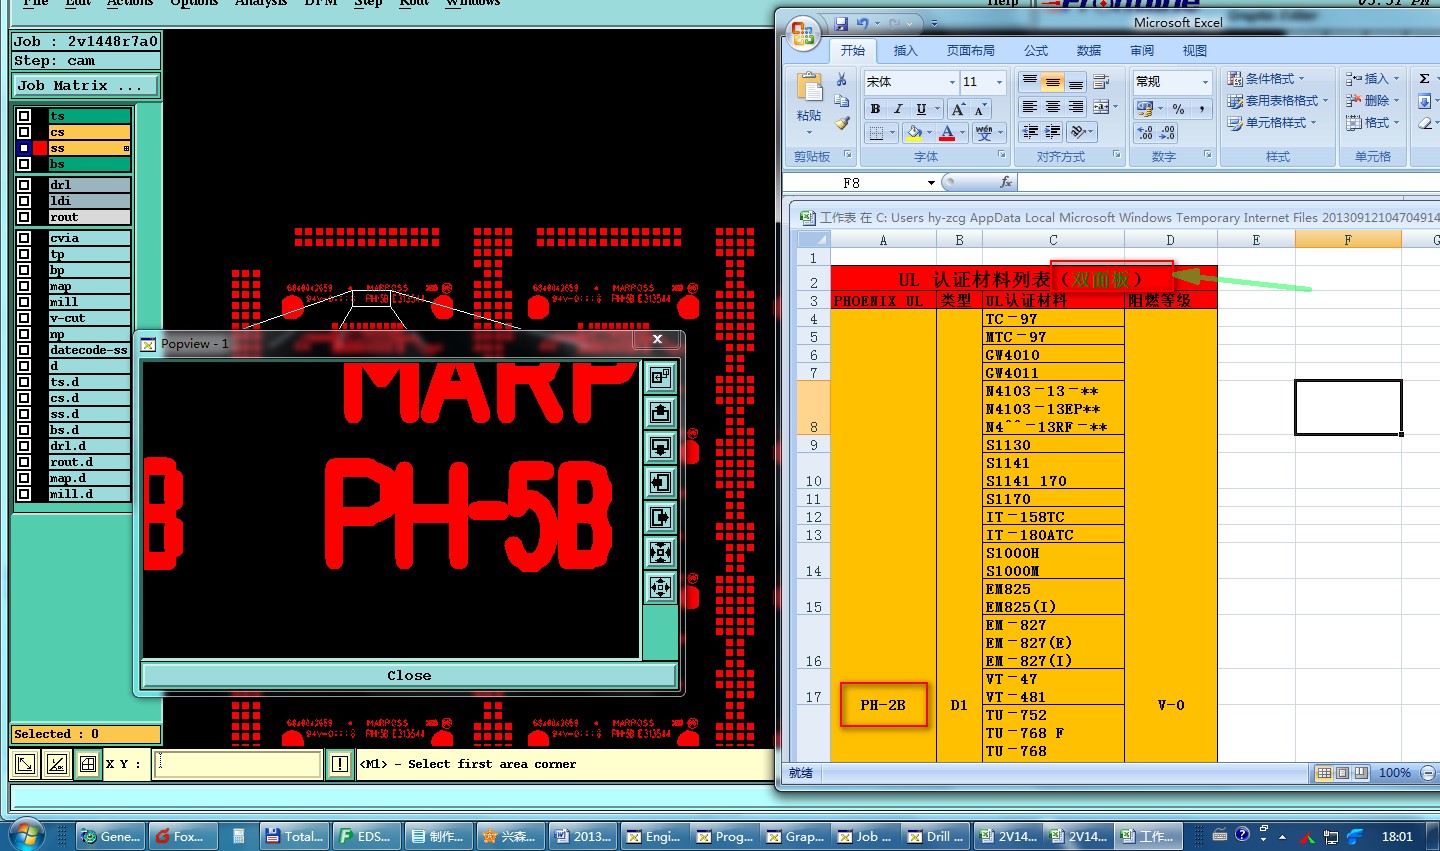Open the number format dropdown 常规
This screenshot has height=851, width=1440.
(x=1205, y=82)
